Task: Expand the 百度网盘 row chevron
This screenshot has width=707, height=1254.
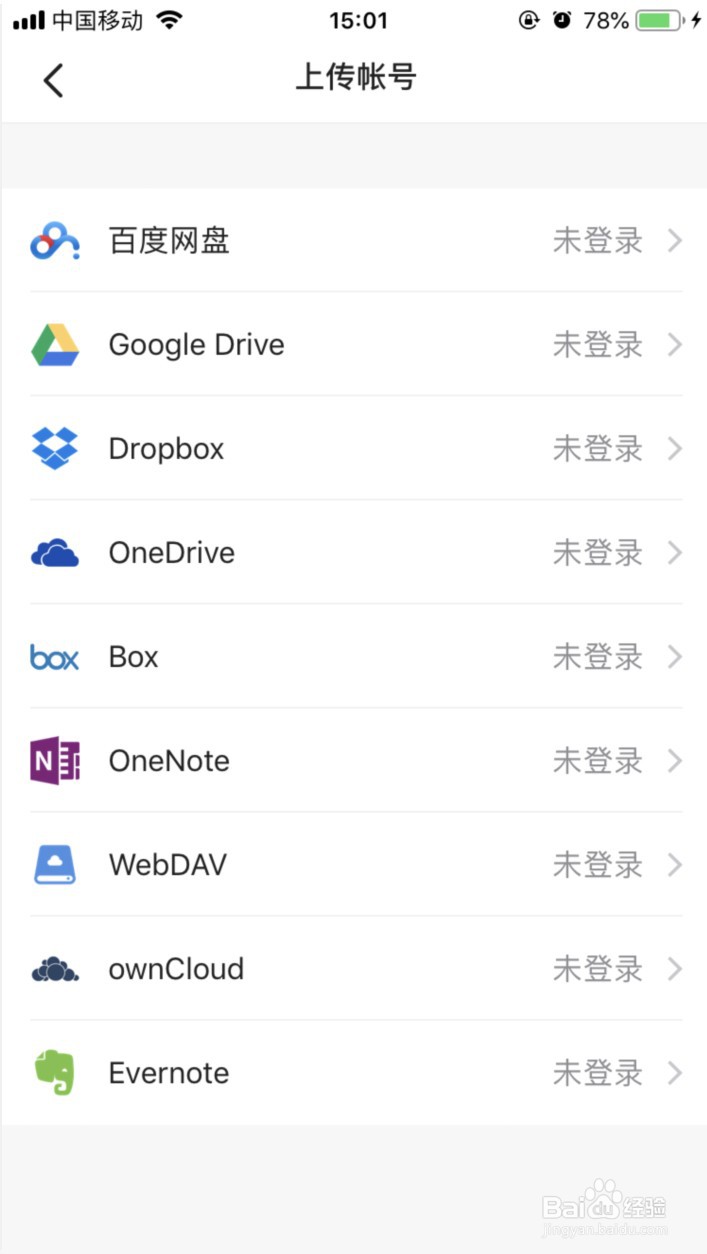Action: tap(675, 241)
